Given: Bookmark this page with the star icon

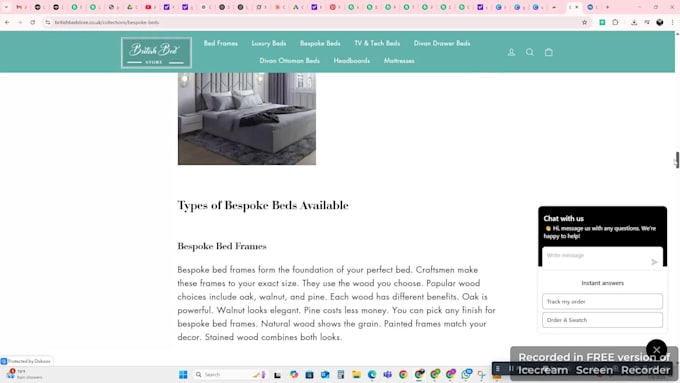Looking at the screenshot, I should tap(584, 22).
